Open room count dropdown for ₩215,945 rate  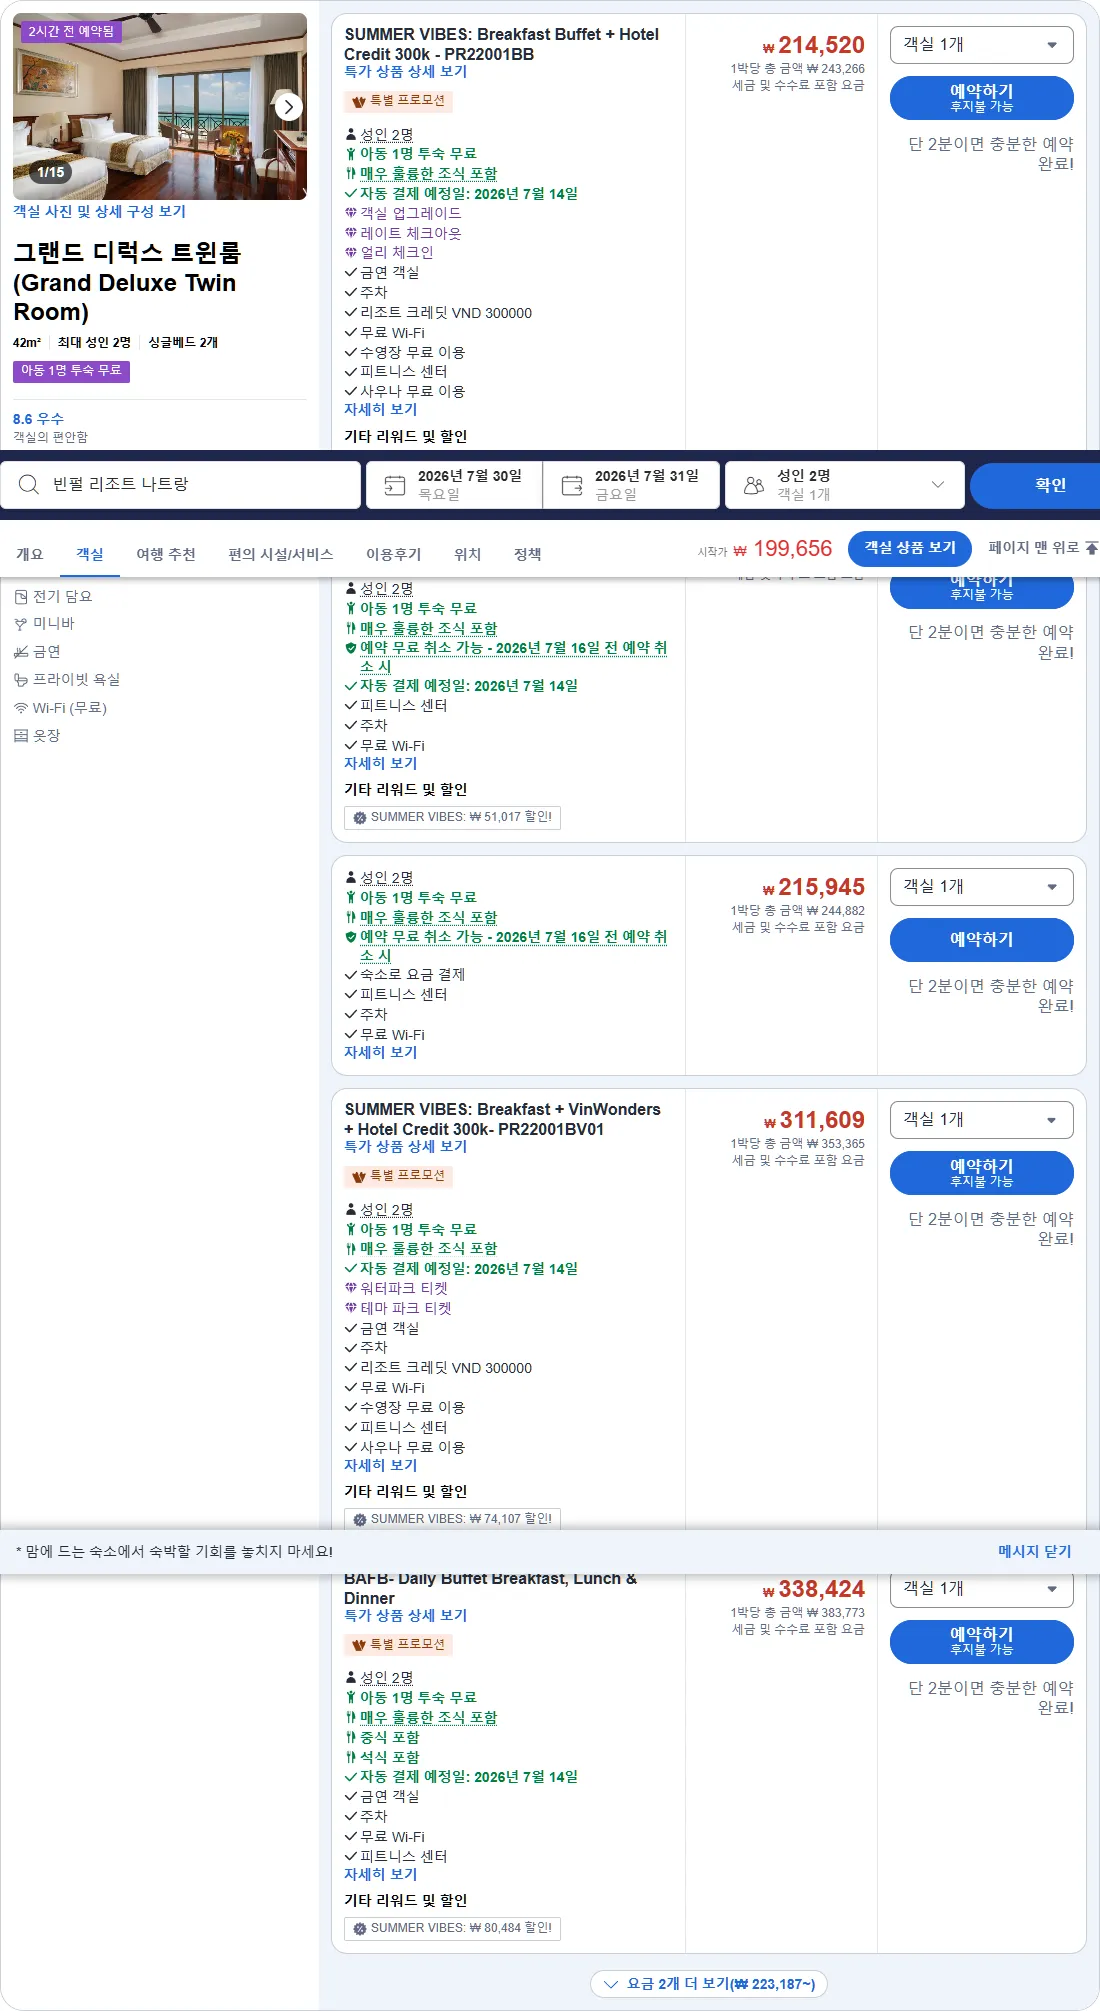point(981,887)
